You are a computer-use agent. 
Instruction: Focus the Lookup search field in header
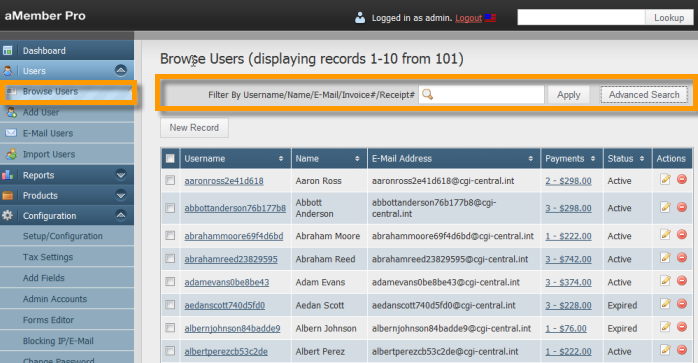pyautogui.click(x=581, y=18)
